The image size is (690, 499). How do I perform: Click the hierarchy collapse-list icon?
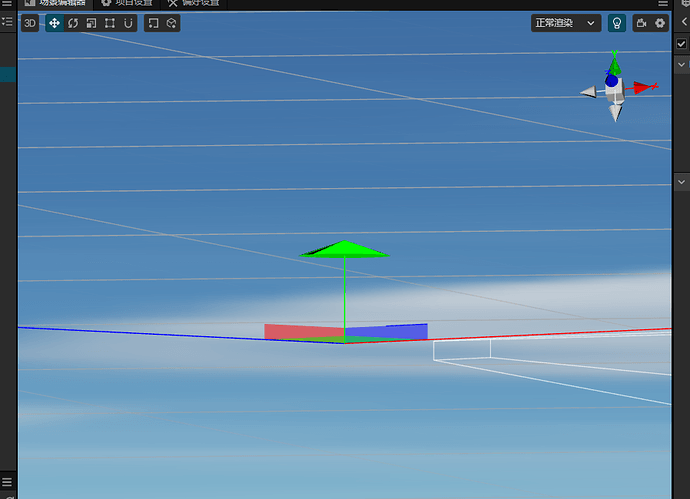point(7,21)
